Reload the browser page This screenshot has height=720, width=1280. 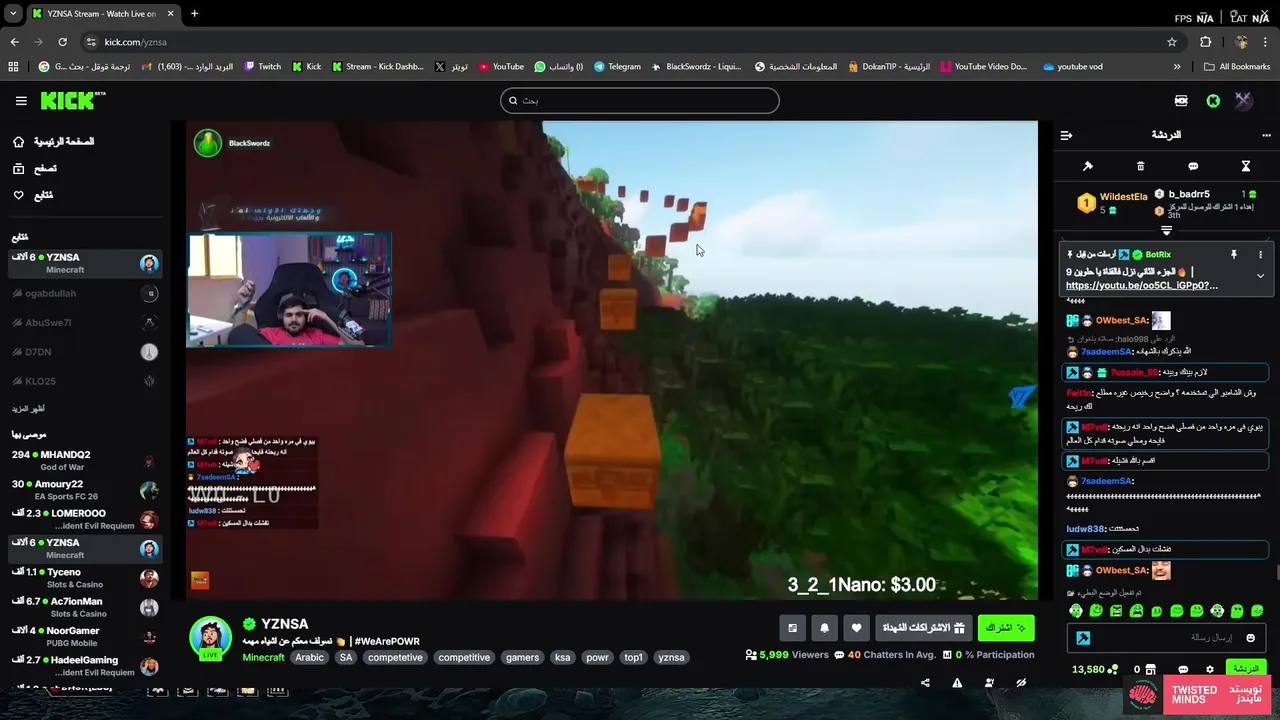[62, 42]
